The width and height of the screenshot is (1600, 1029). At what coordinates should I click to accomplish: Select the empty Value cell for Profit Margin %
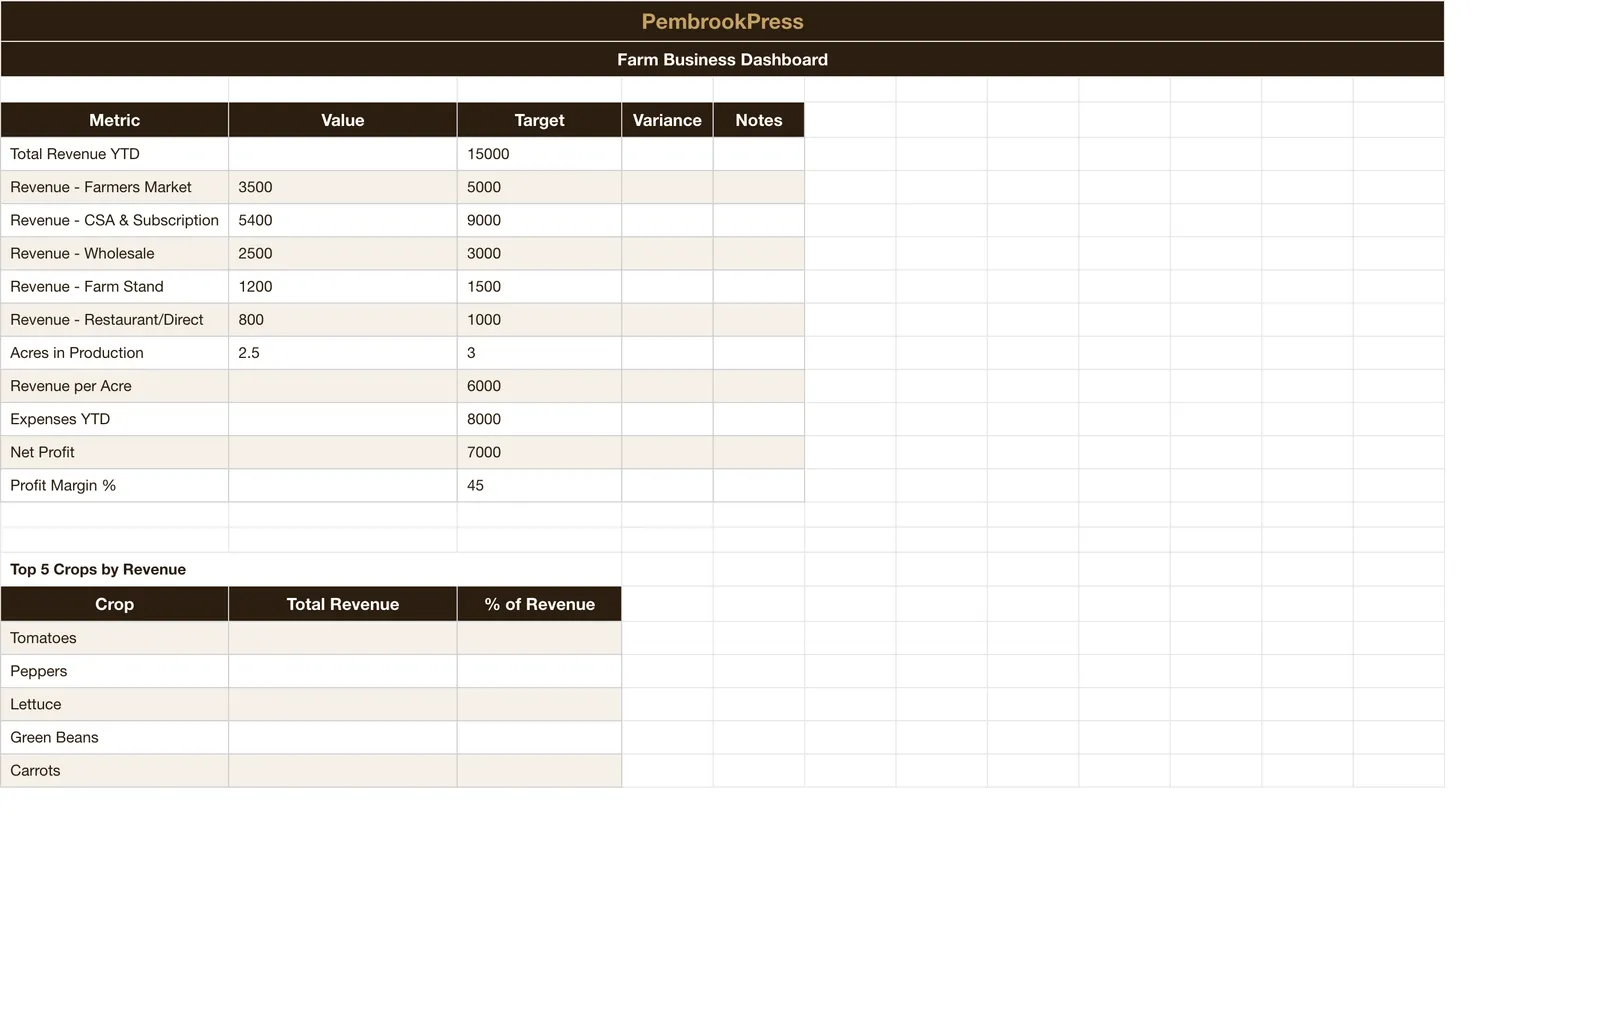click(x=342, y=485)
